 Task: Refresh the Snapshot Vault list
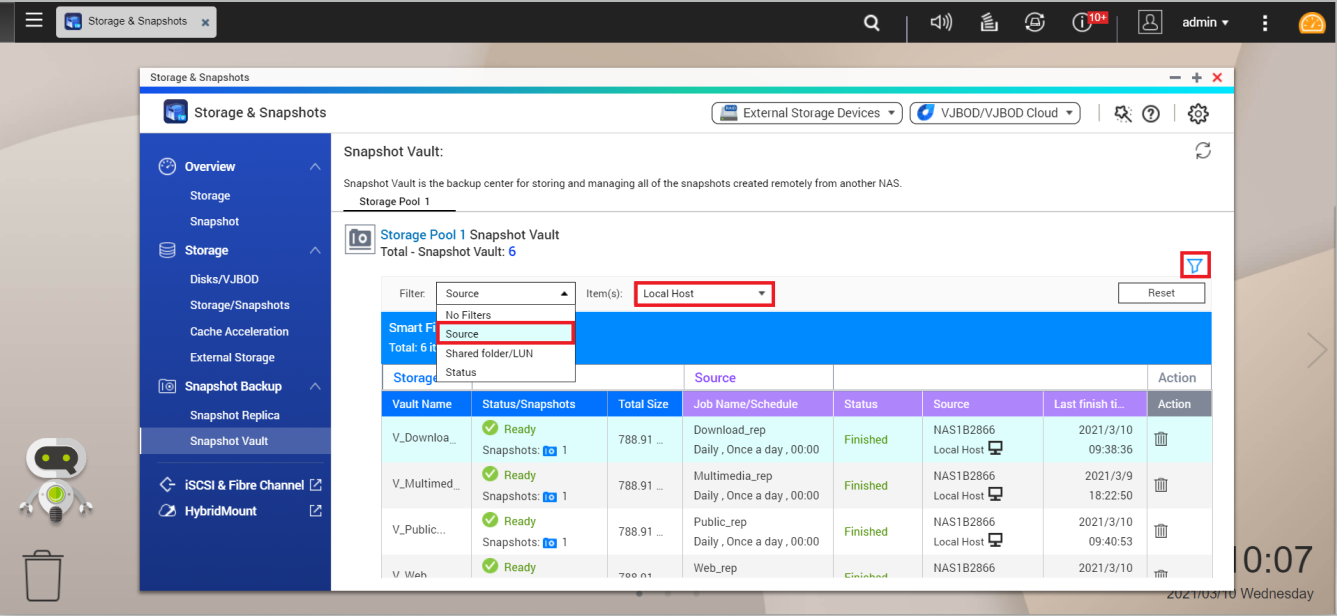point(1203,151)
